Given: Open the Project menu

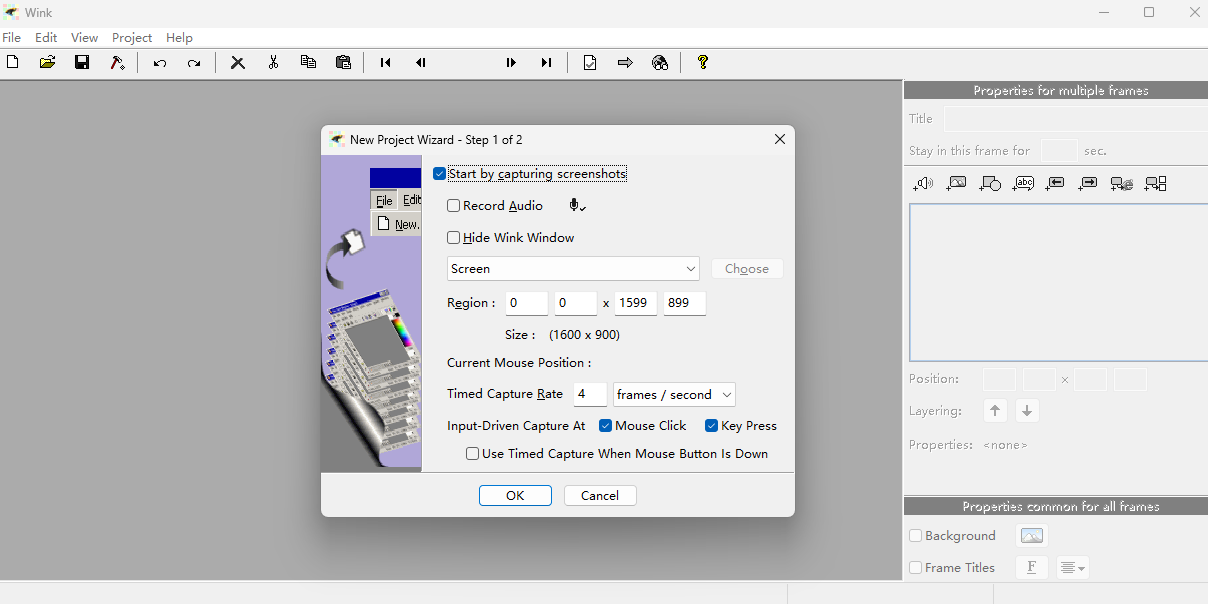Looking at the screenshot, I should [132, 38].
